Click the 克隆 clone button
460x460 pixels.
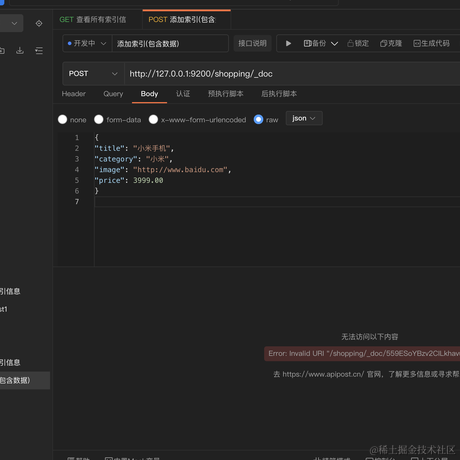(391, 43)
